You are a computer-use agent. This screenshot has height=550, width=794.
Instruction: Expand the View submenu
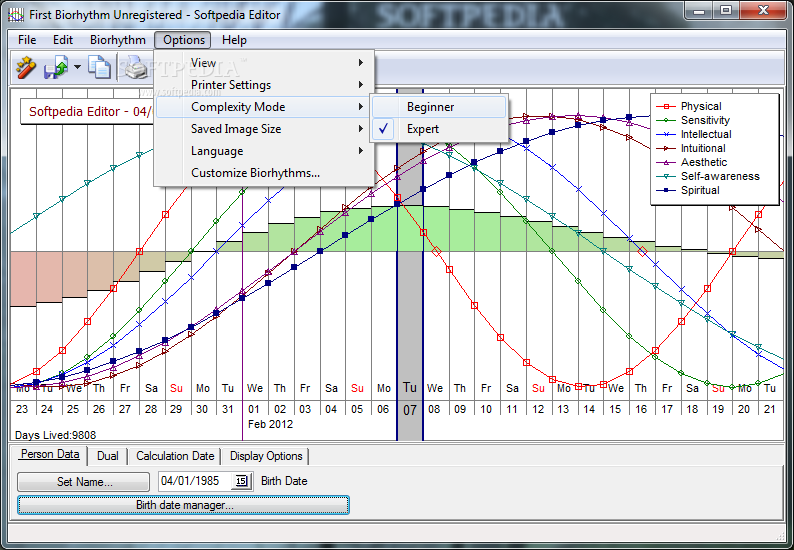coord(264,63)
